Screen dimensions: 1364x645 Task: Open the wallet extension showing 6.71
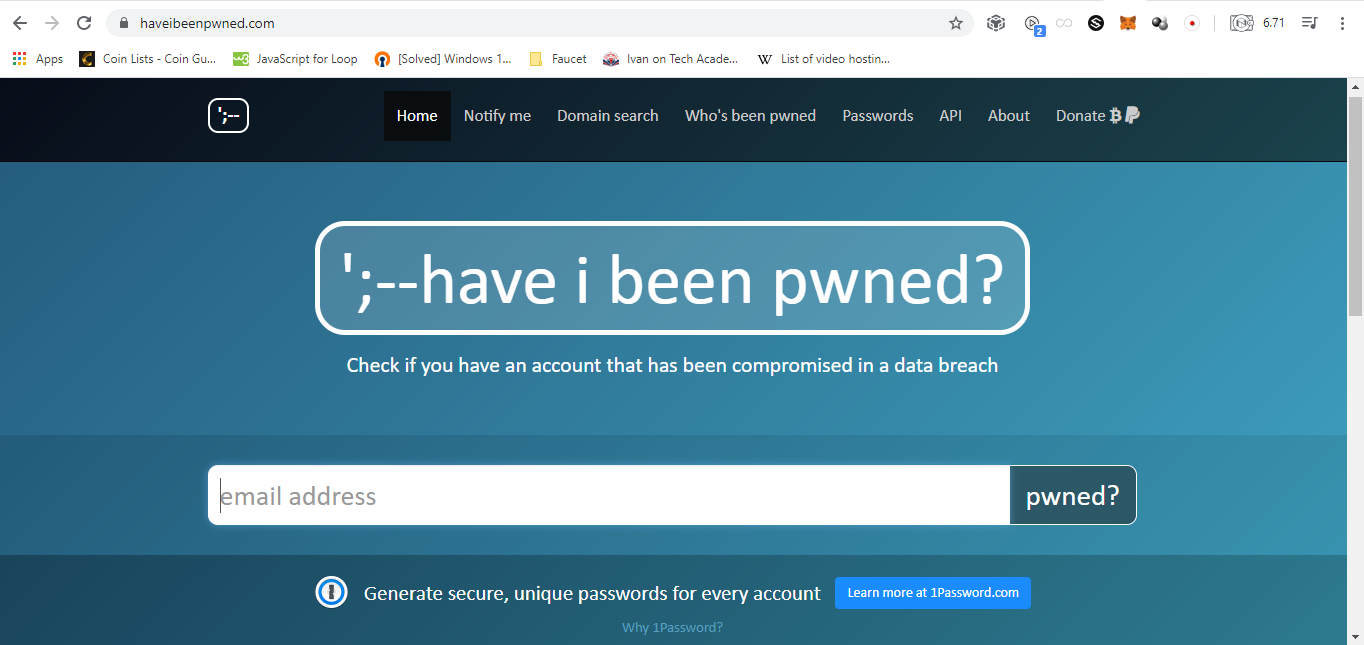(1257, 23)
